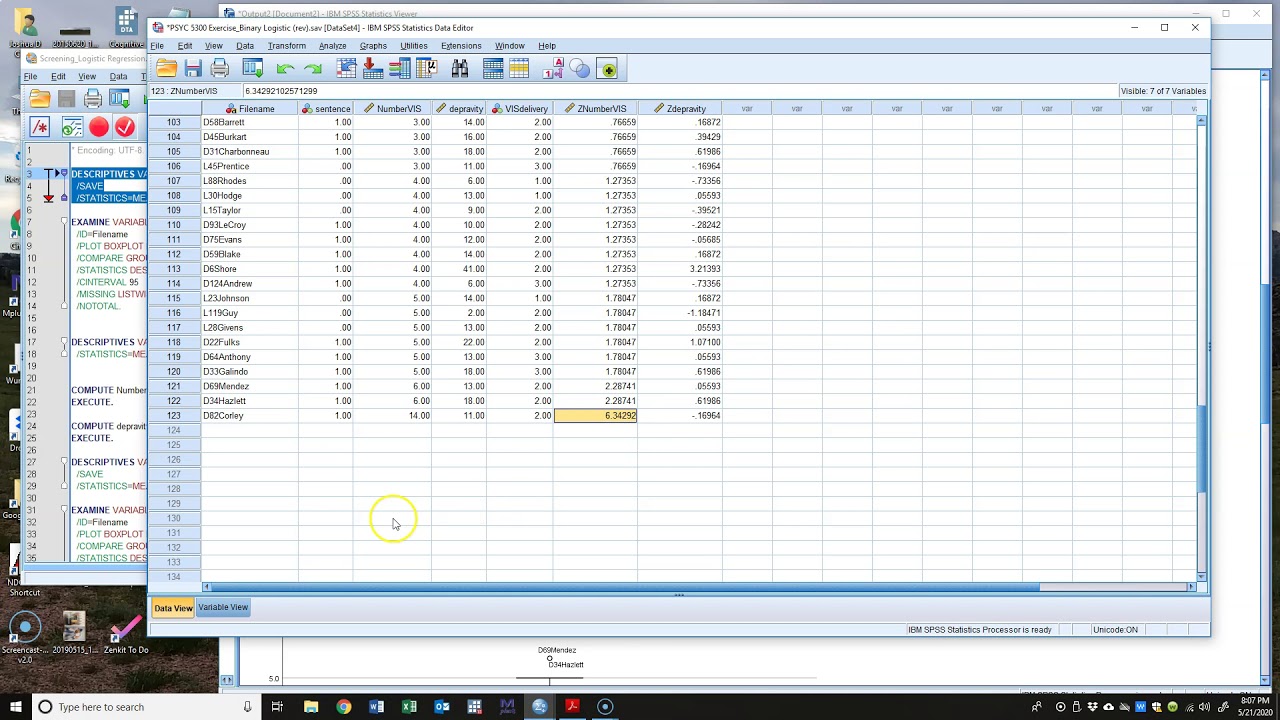Image resolution: width=1280 pixels, height=720 pixels.
Task: Open Google Chrome from the taskbar
Action: click(343, 707)
